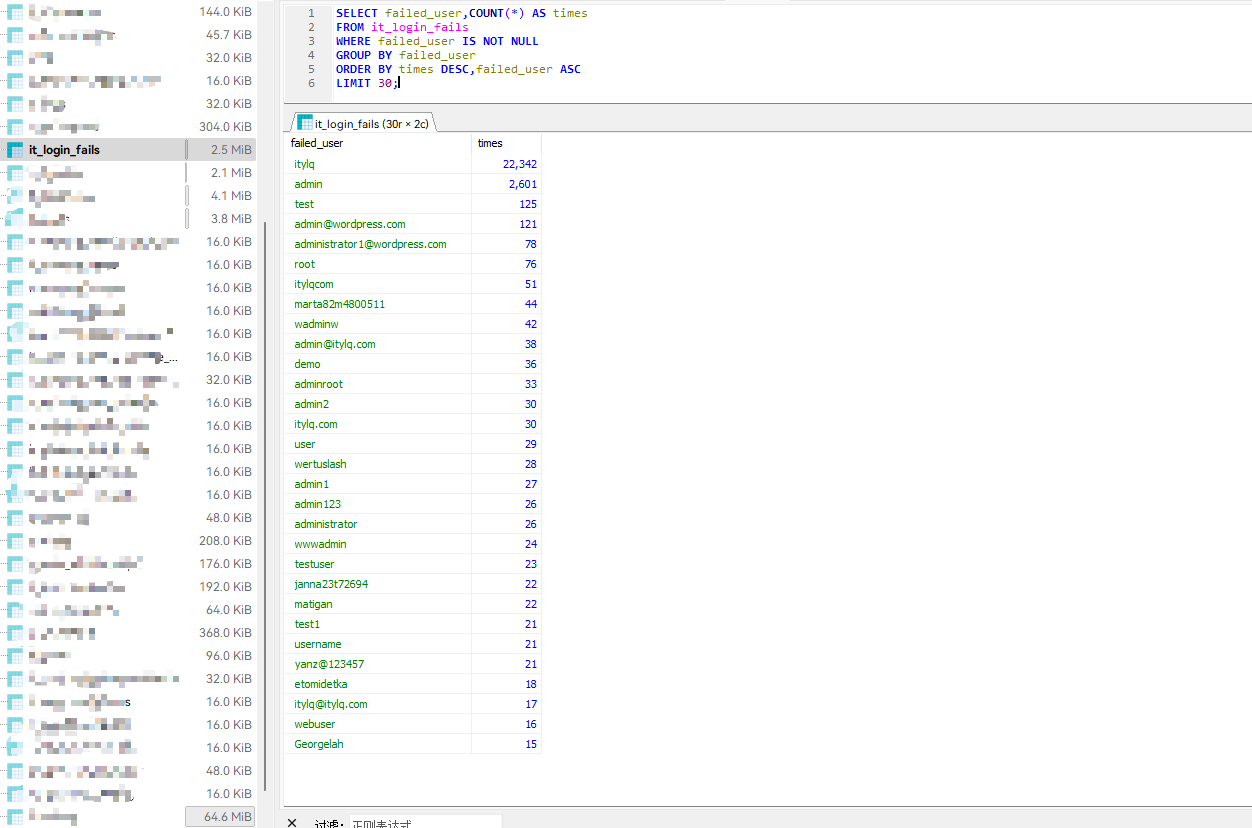
Task: Select the admin@wordpress.com result cell
Action: click(x=350, y=224)
